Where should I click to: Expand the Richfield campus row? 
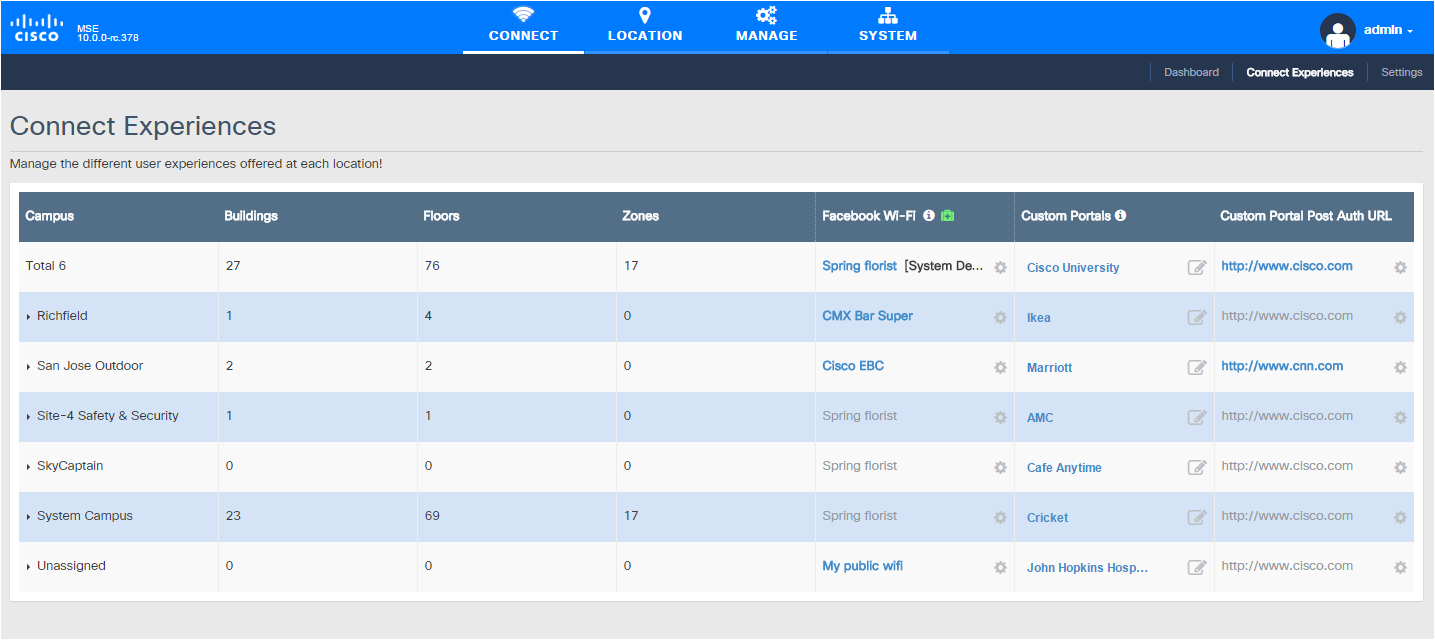pyautogui.click(x=29, y=317)
